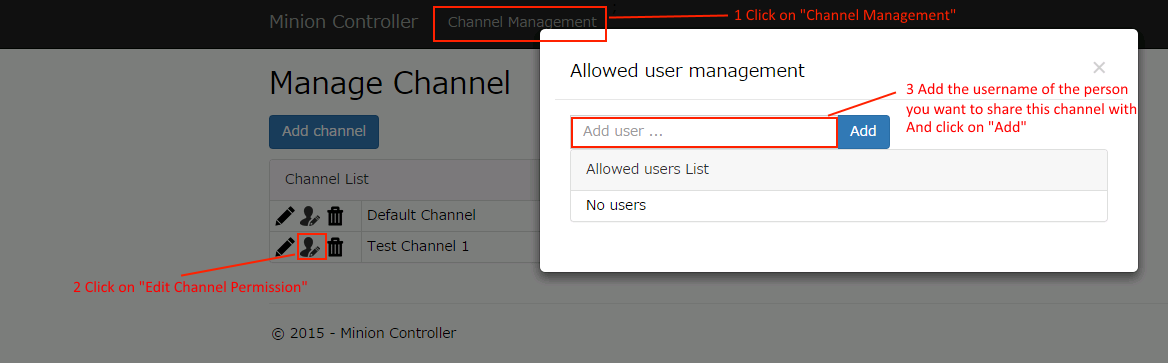
Task: Close the Allowed user management dialog
Action: [1099, 68]
